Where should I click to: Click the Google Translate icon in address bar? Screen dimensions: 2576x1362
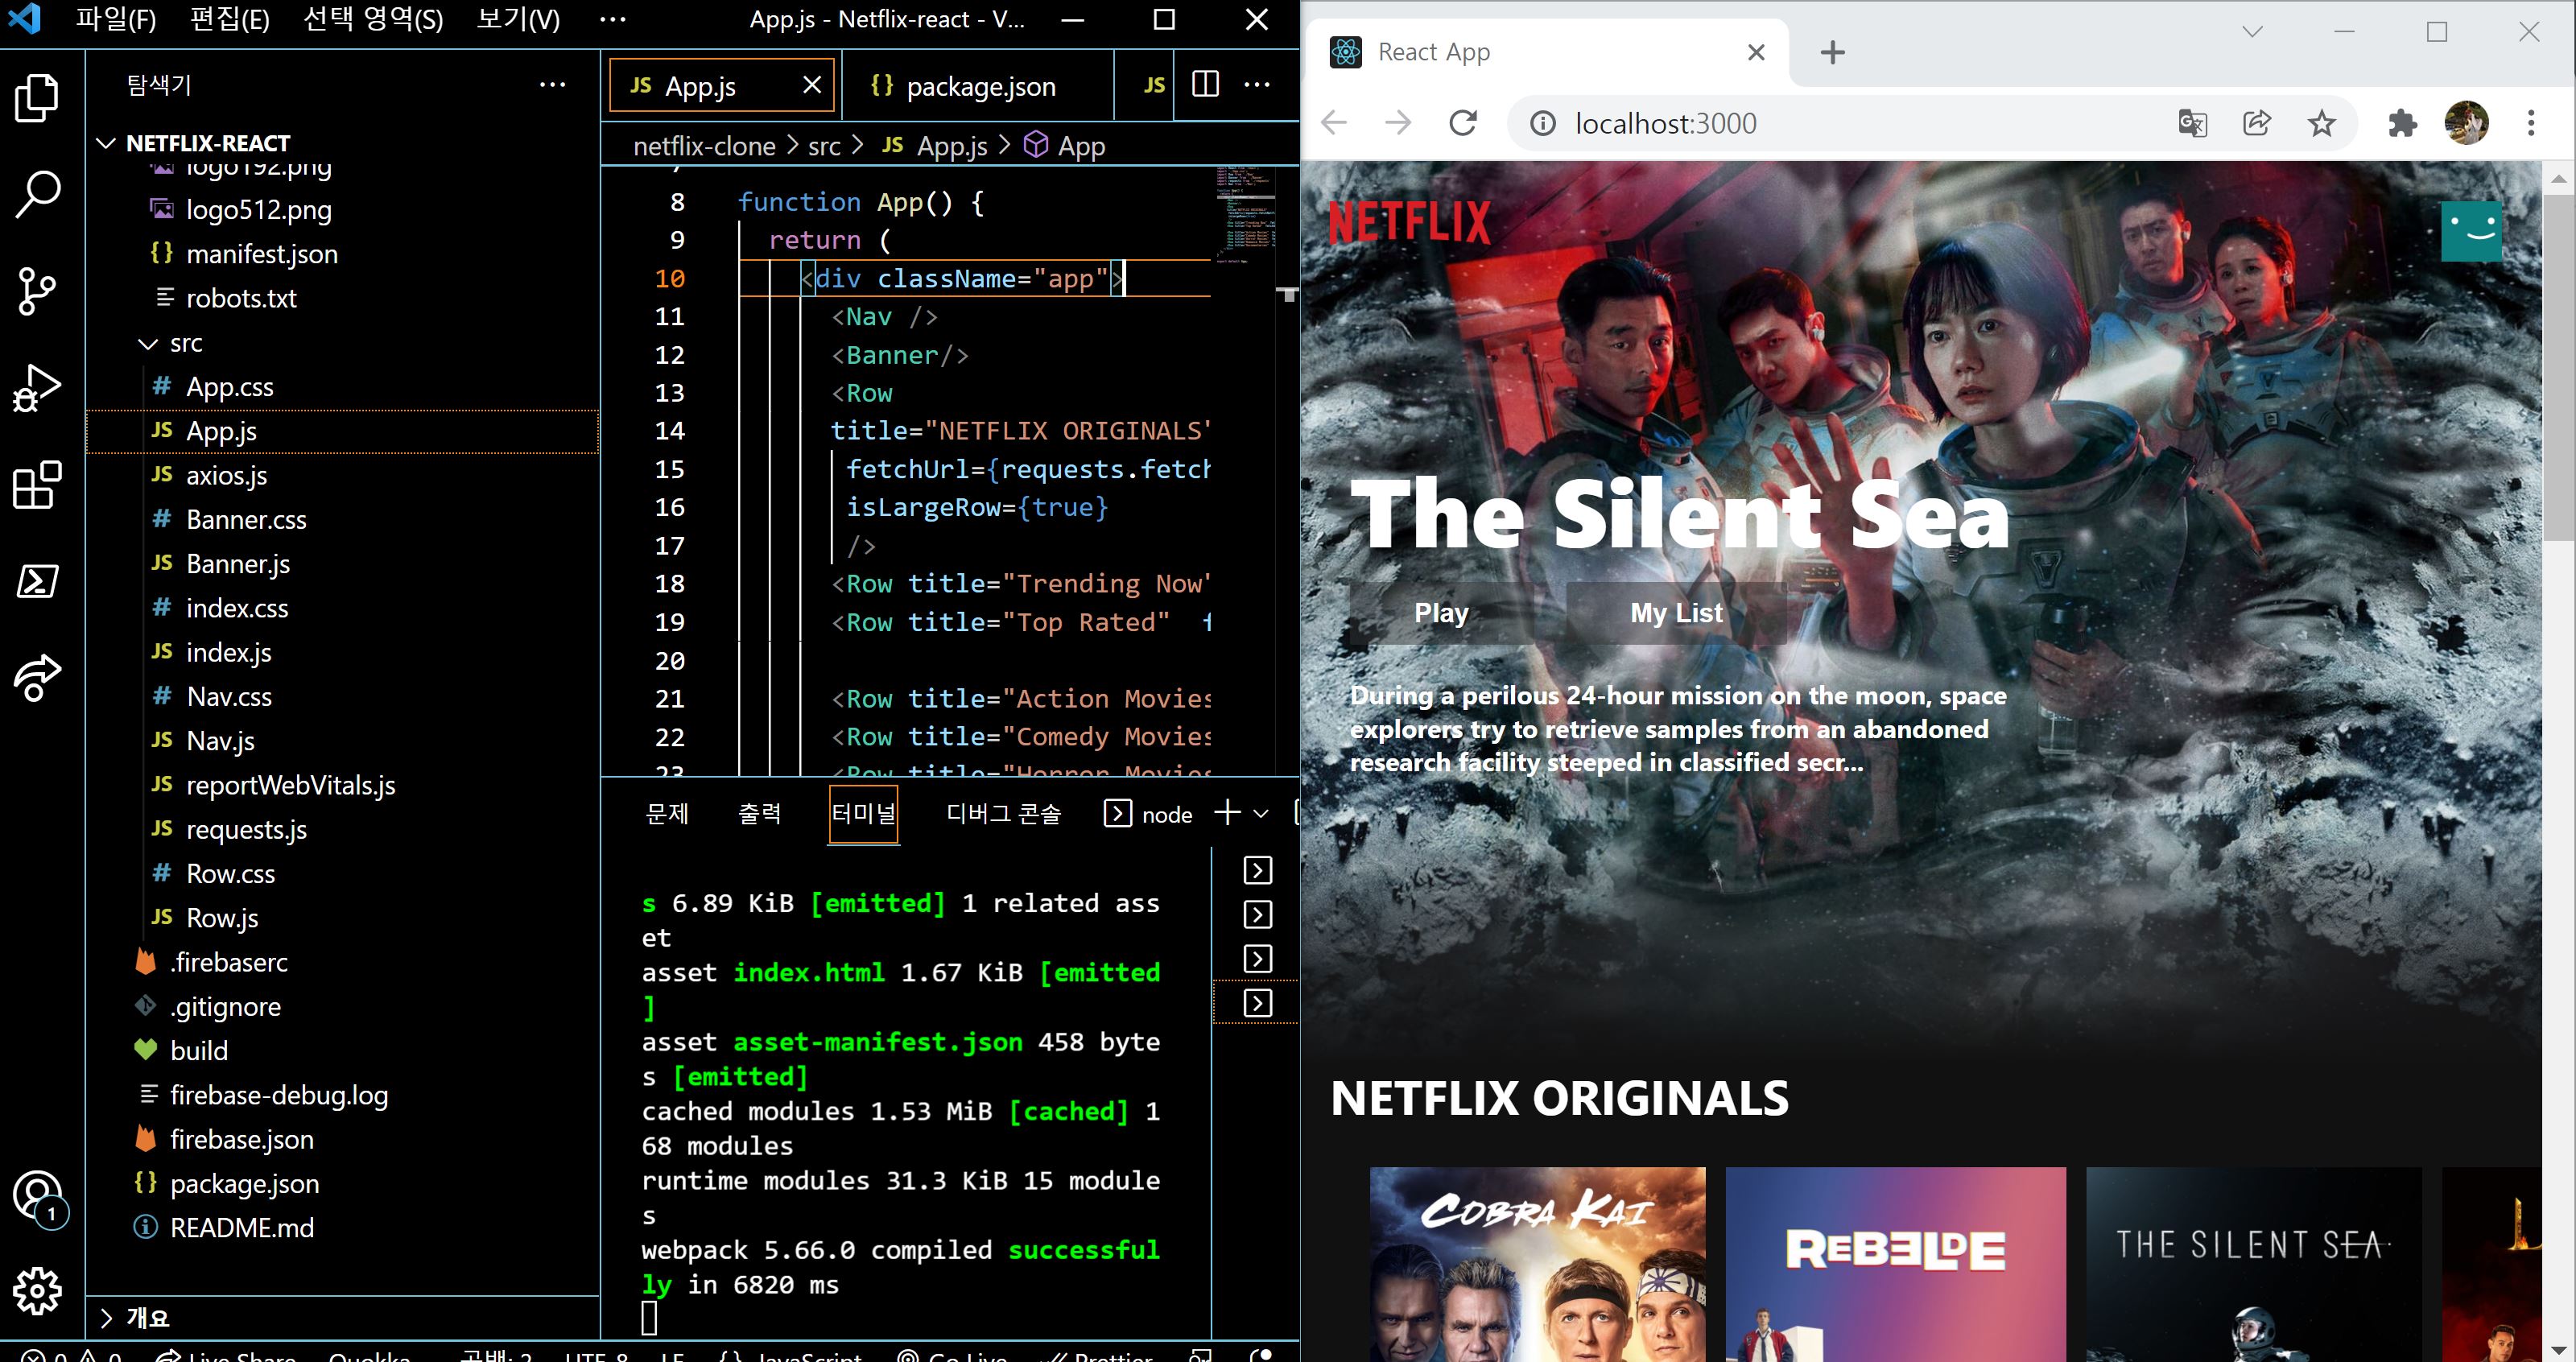(2192, 123)
